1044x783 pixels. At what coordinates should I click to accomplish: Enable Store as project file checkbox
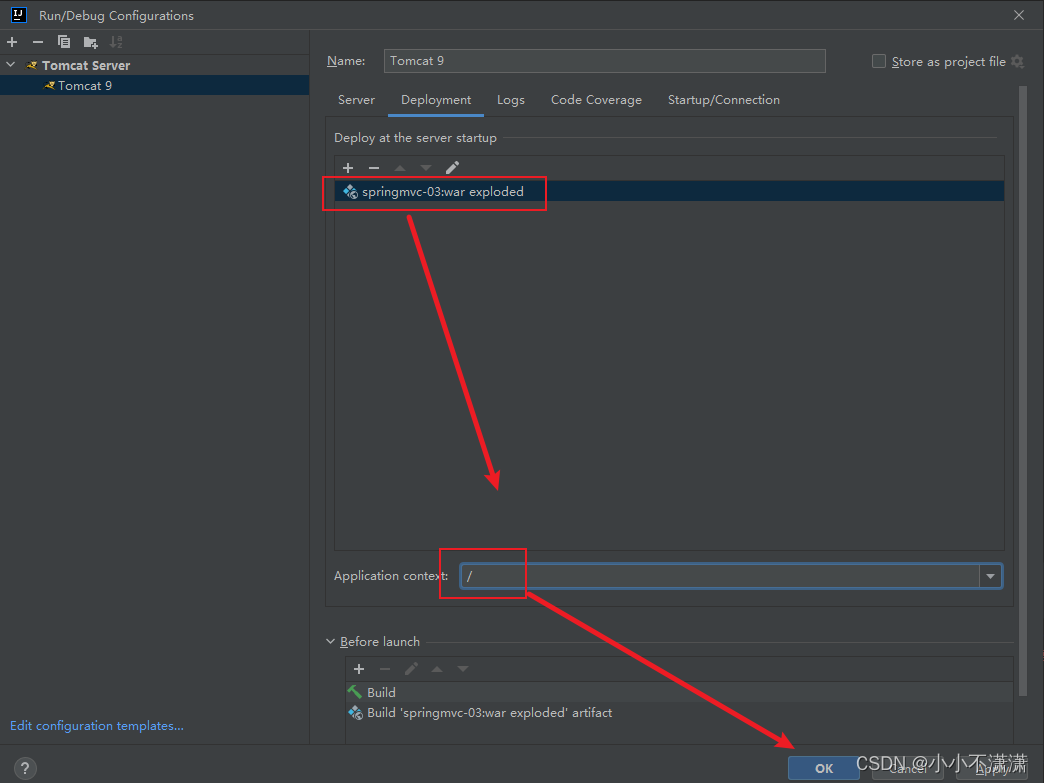click(879, 61)
